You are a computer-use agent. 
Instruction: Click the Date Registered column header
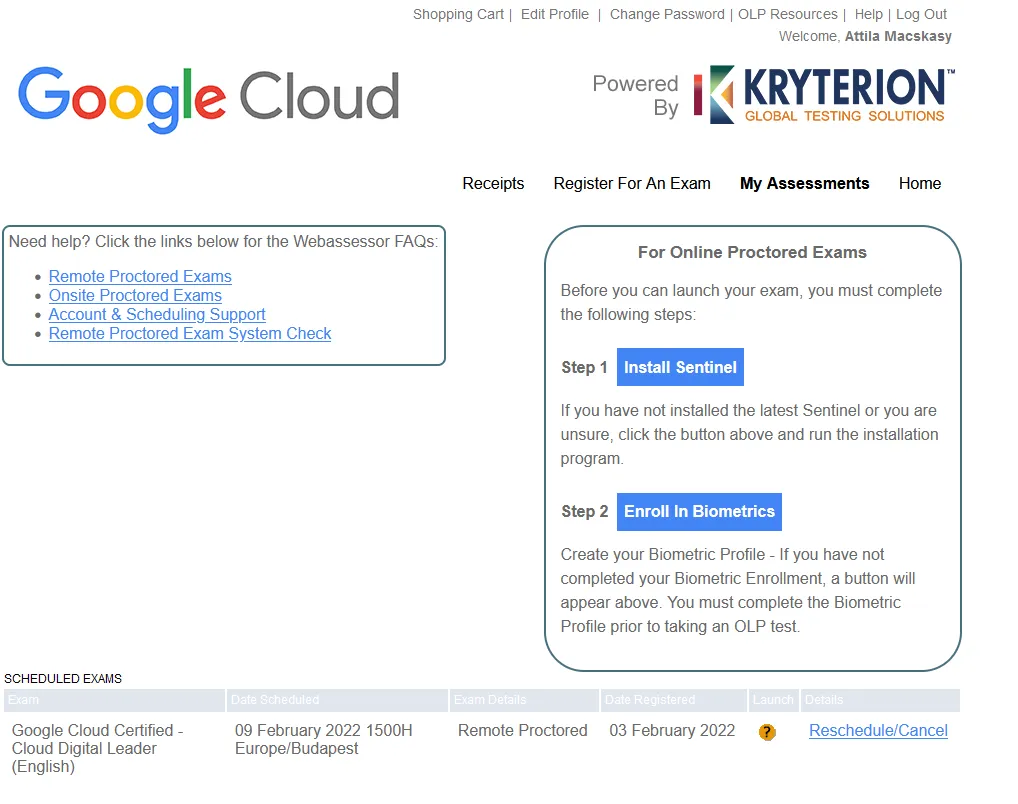tap(673, 700)
